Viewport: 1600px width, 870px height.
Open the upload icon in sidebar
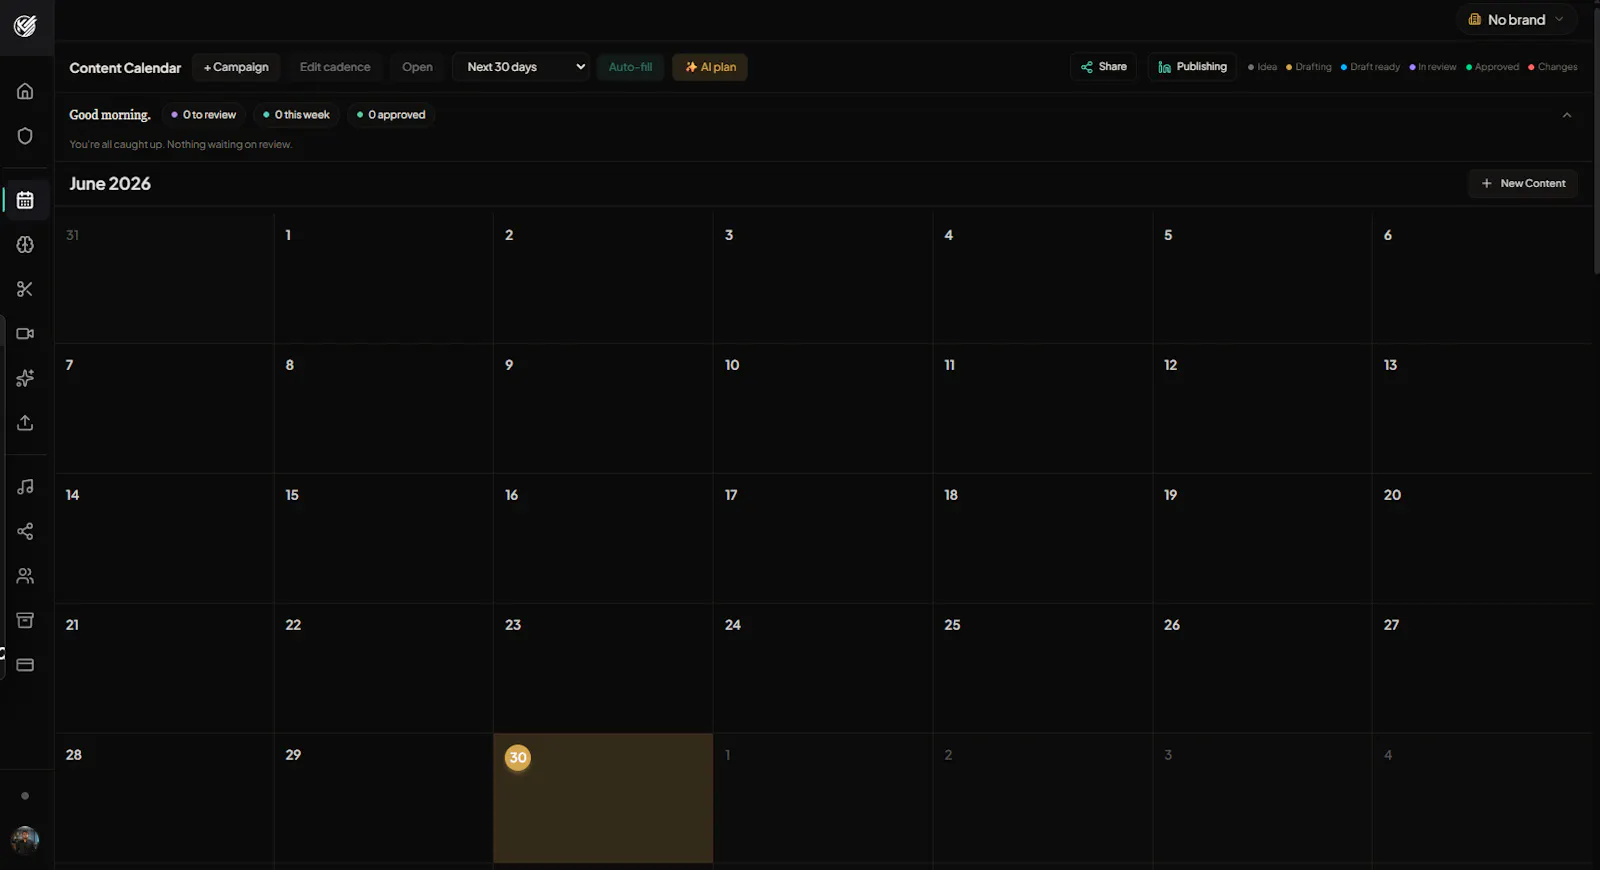(25, 423)
